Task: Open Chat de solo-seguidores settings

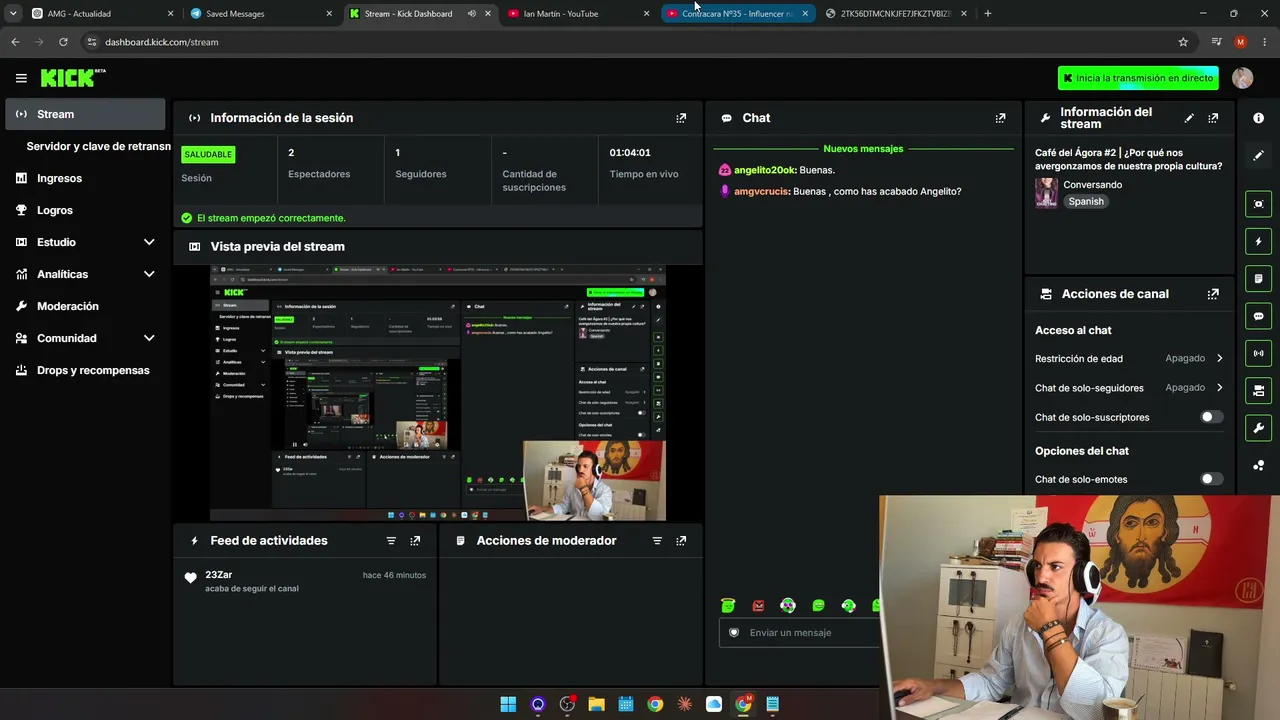Action: tap(1129, 387)
